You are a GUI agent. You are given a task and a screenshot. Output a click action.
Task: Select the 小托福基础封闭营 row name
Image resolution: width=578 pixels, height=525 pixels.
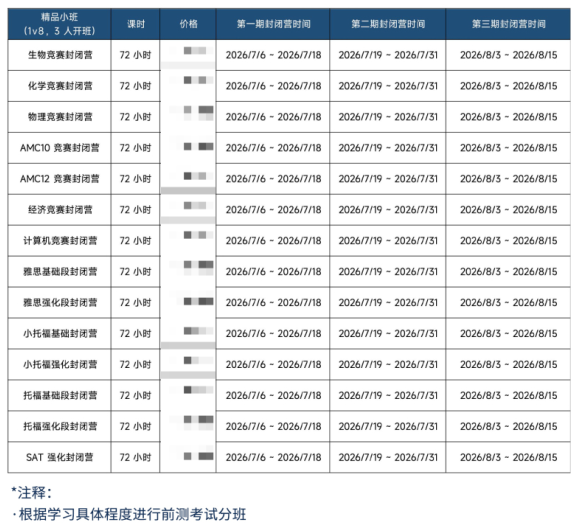pos(60,334)
